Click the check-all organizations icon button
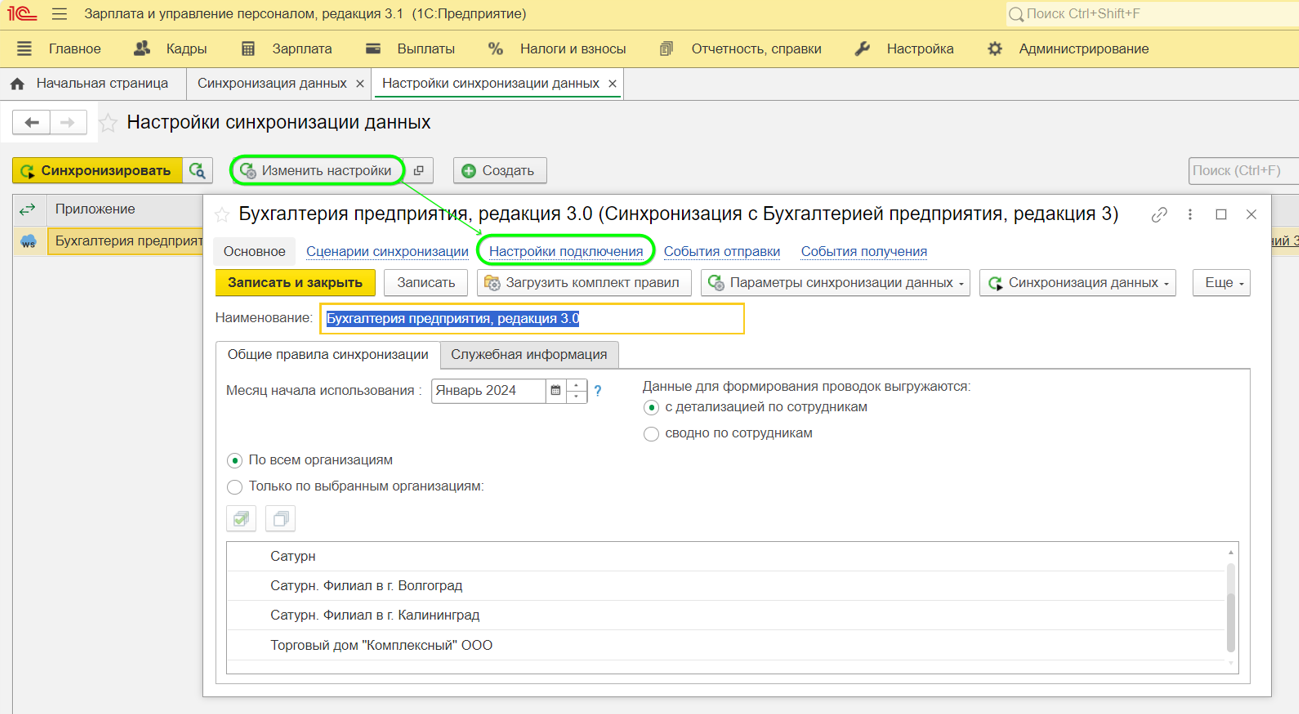 (241, 519)
